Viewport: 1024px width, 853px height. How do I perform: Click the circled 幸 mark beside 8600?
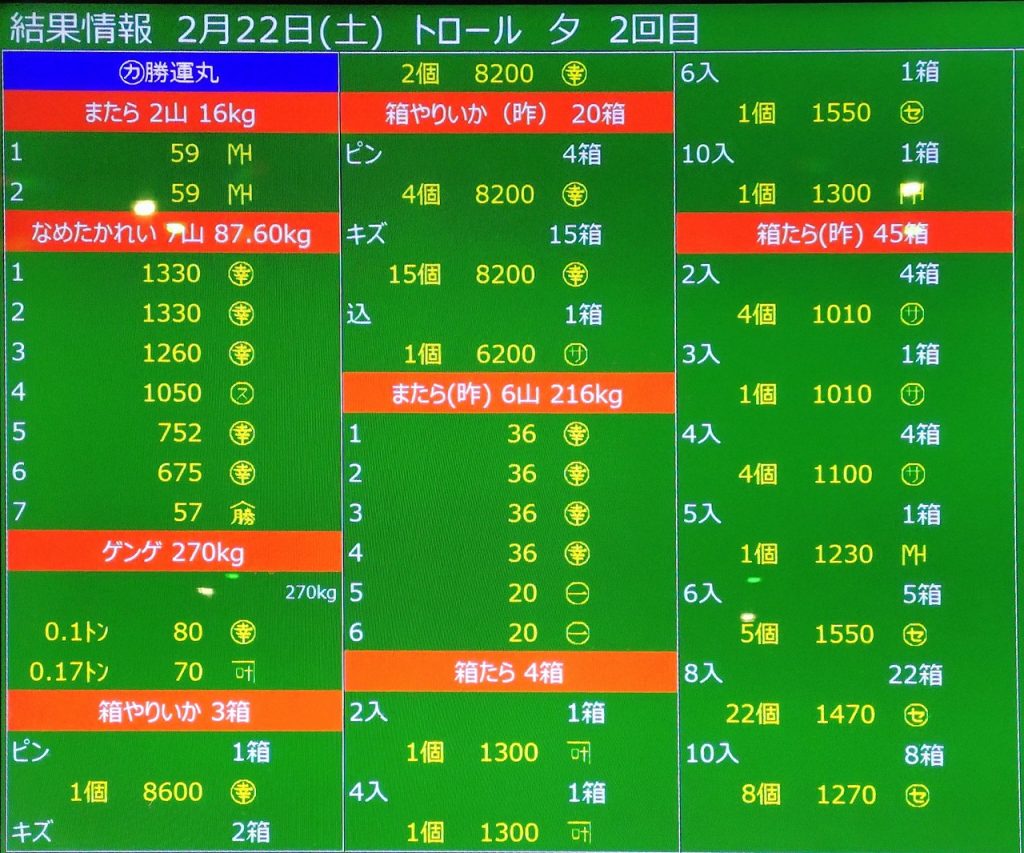(242, 792)
